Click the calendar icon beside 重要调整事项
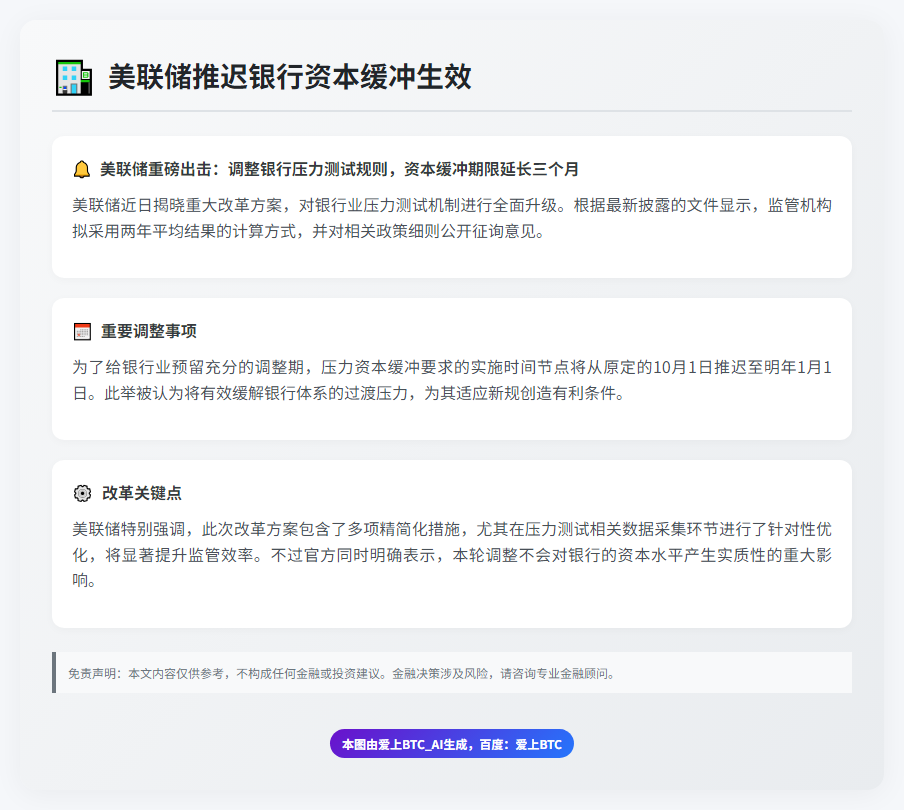This screenshot has height=810, width=904. (x=82, y=331)
